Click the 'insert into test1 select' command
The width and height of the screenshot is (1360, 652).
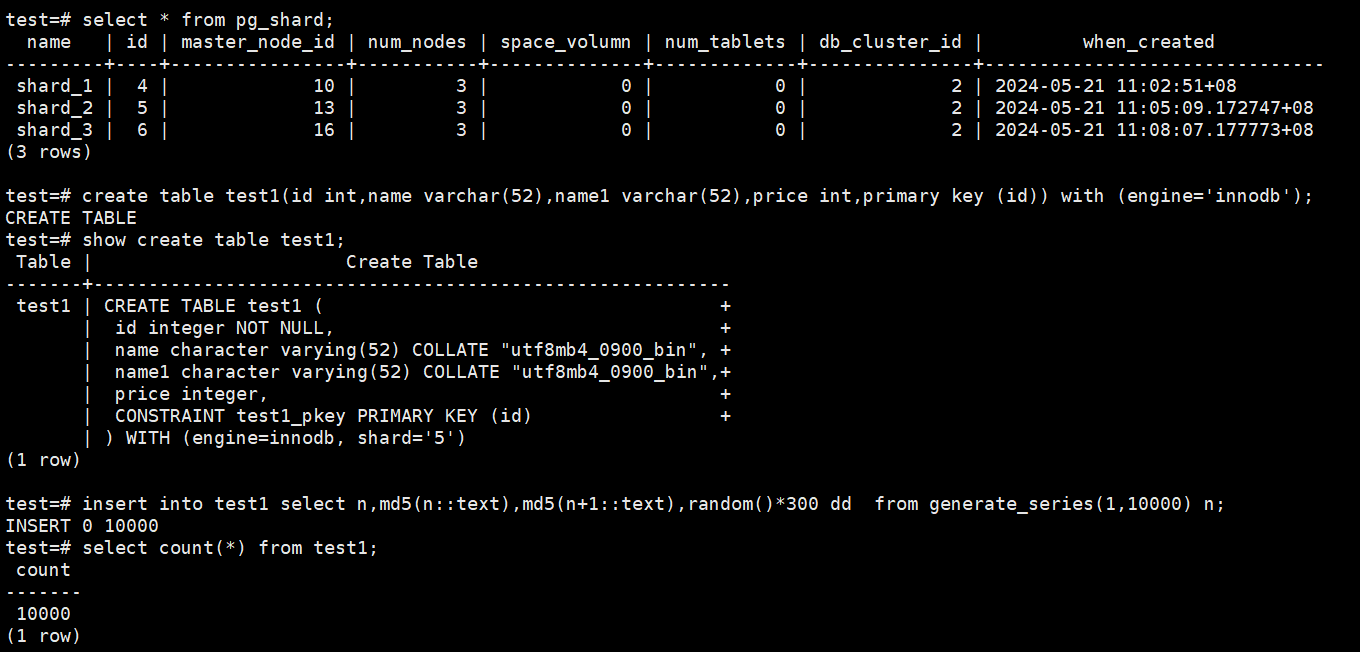[x=653, y=504]
